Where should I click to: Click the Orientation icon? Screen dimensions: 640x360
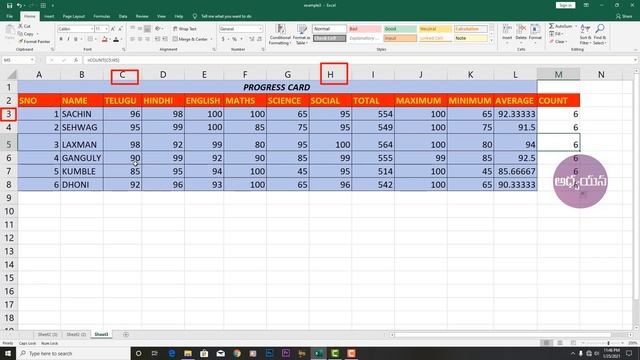158,29
